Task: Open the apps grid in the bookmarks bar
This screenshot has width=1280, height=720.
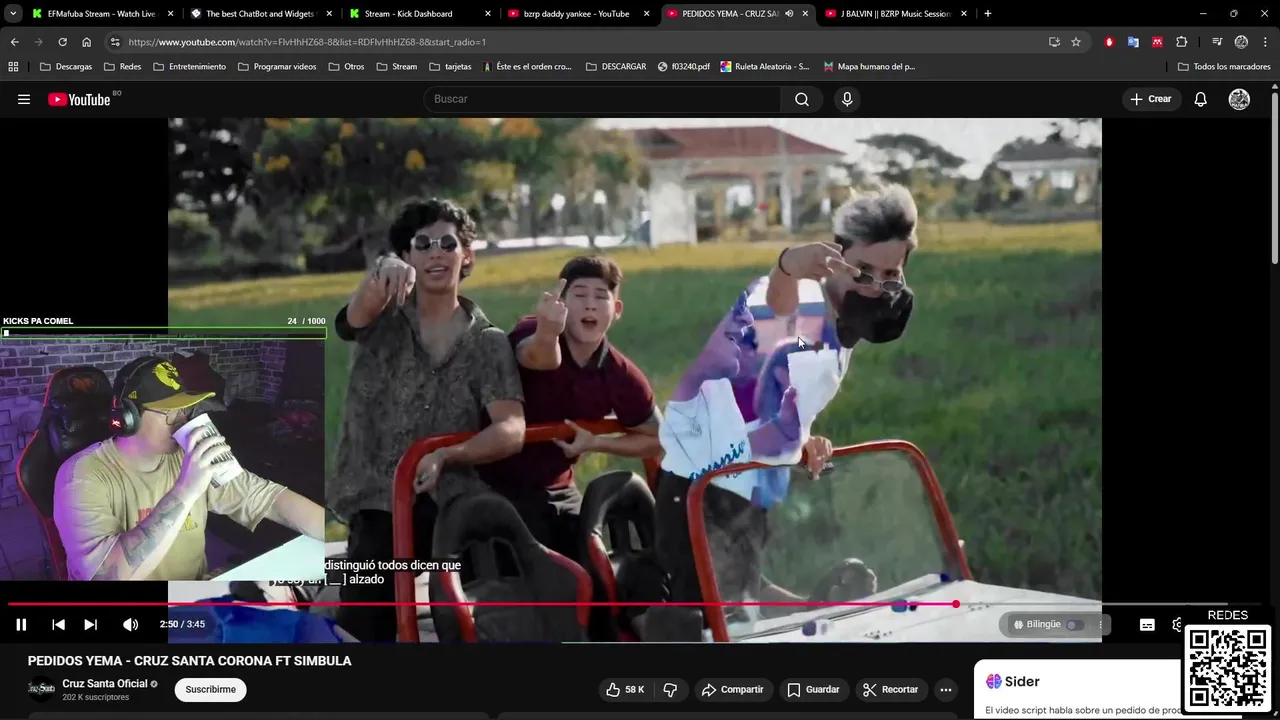Action: coord(13,67)
